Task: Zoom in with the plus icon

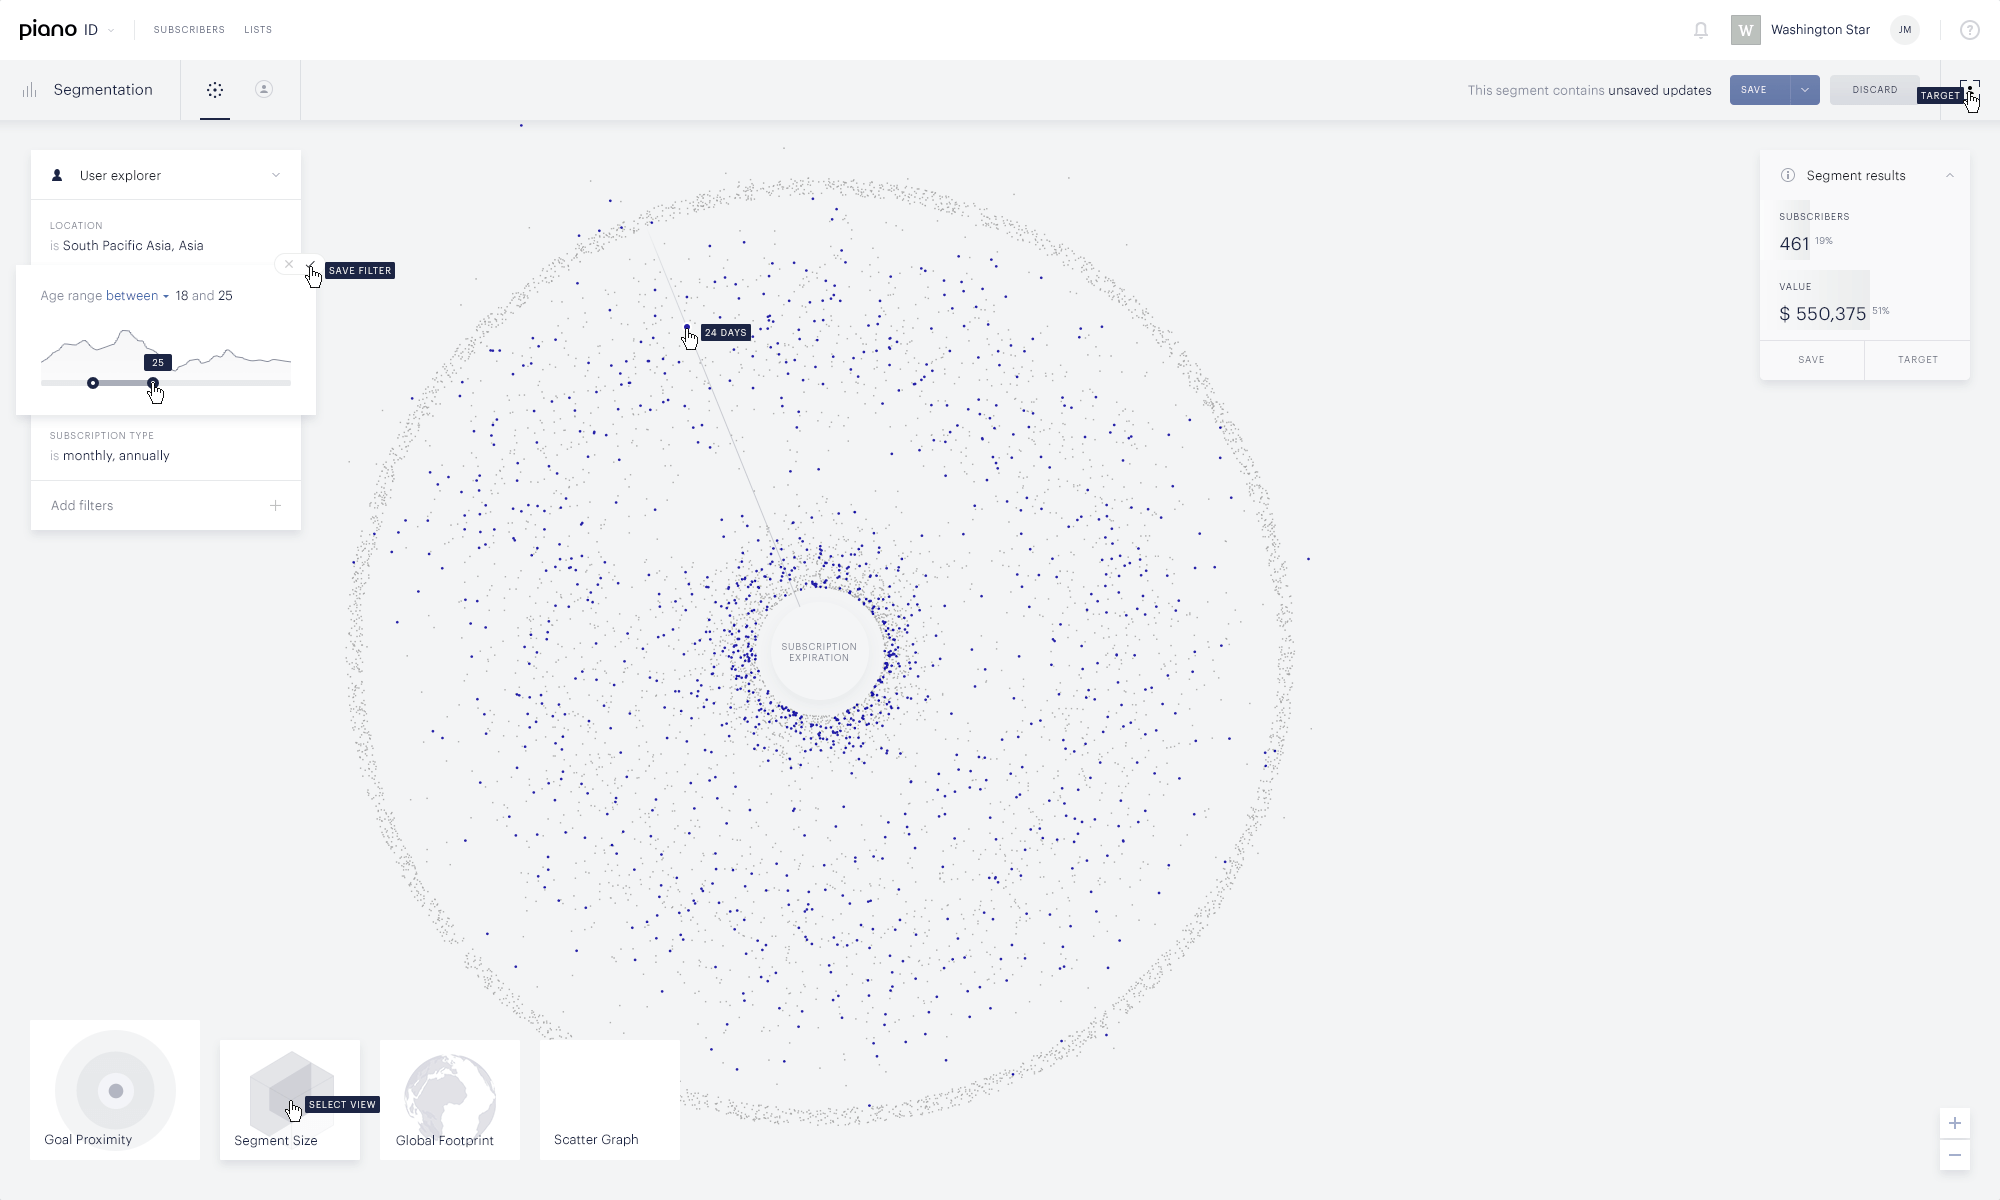Action: tap(1954, 1123)
